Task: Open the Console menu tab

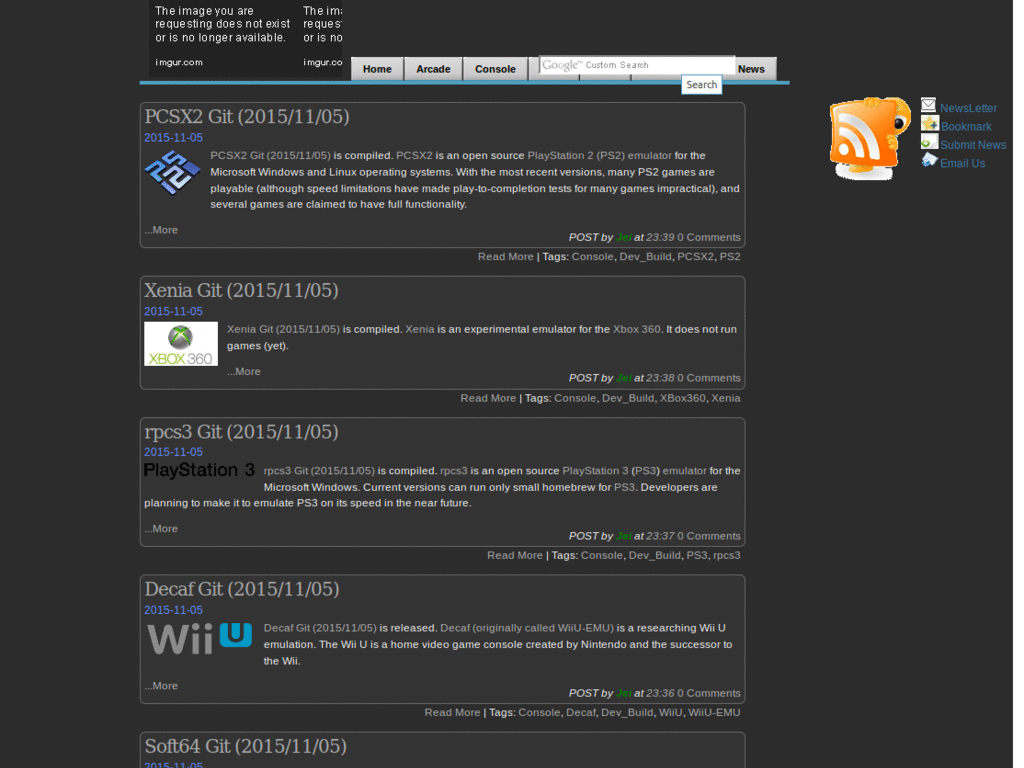Action: [495, 69]
